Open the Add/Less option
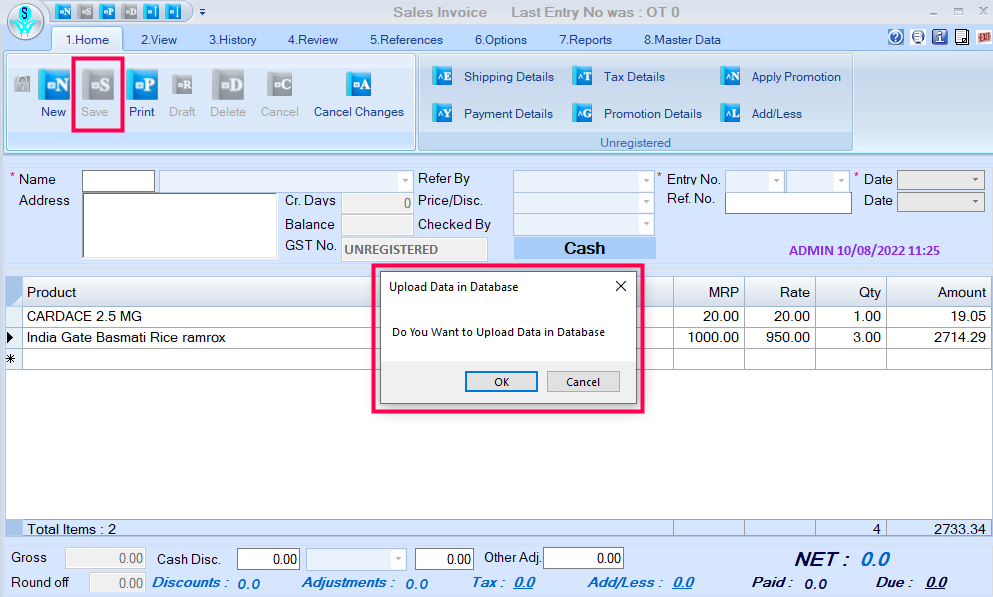This screenshot has height=597, width=993. pyautogui.click(x=731, y=114)
